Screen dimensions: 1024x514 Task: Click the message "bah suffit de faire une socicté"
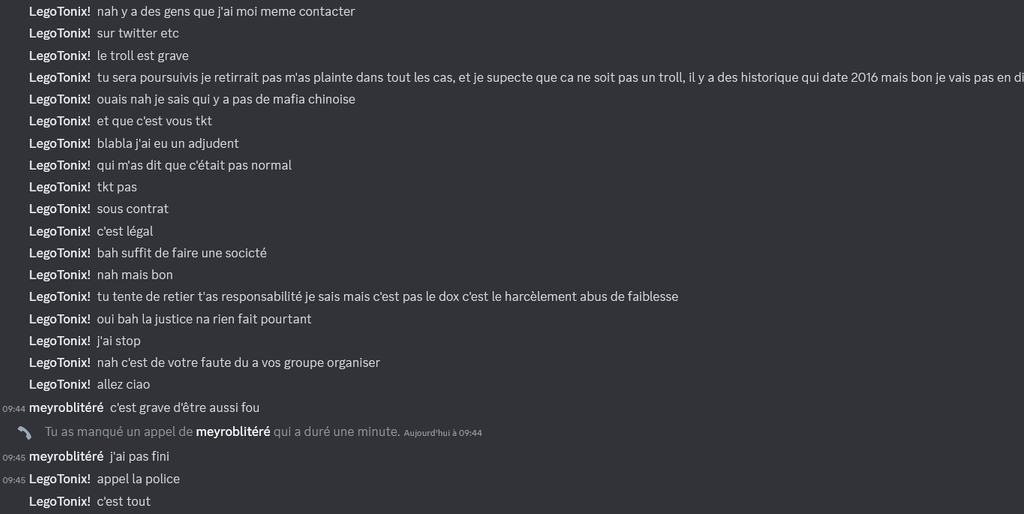pos(181,253)
